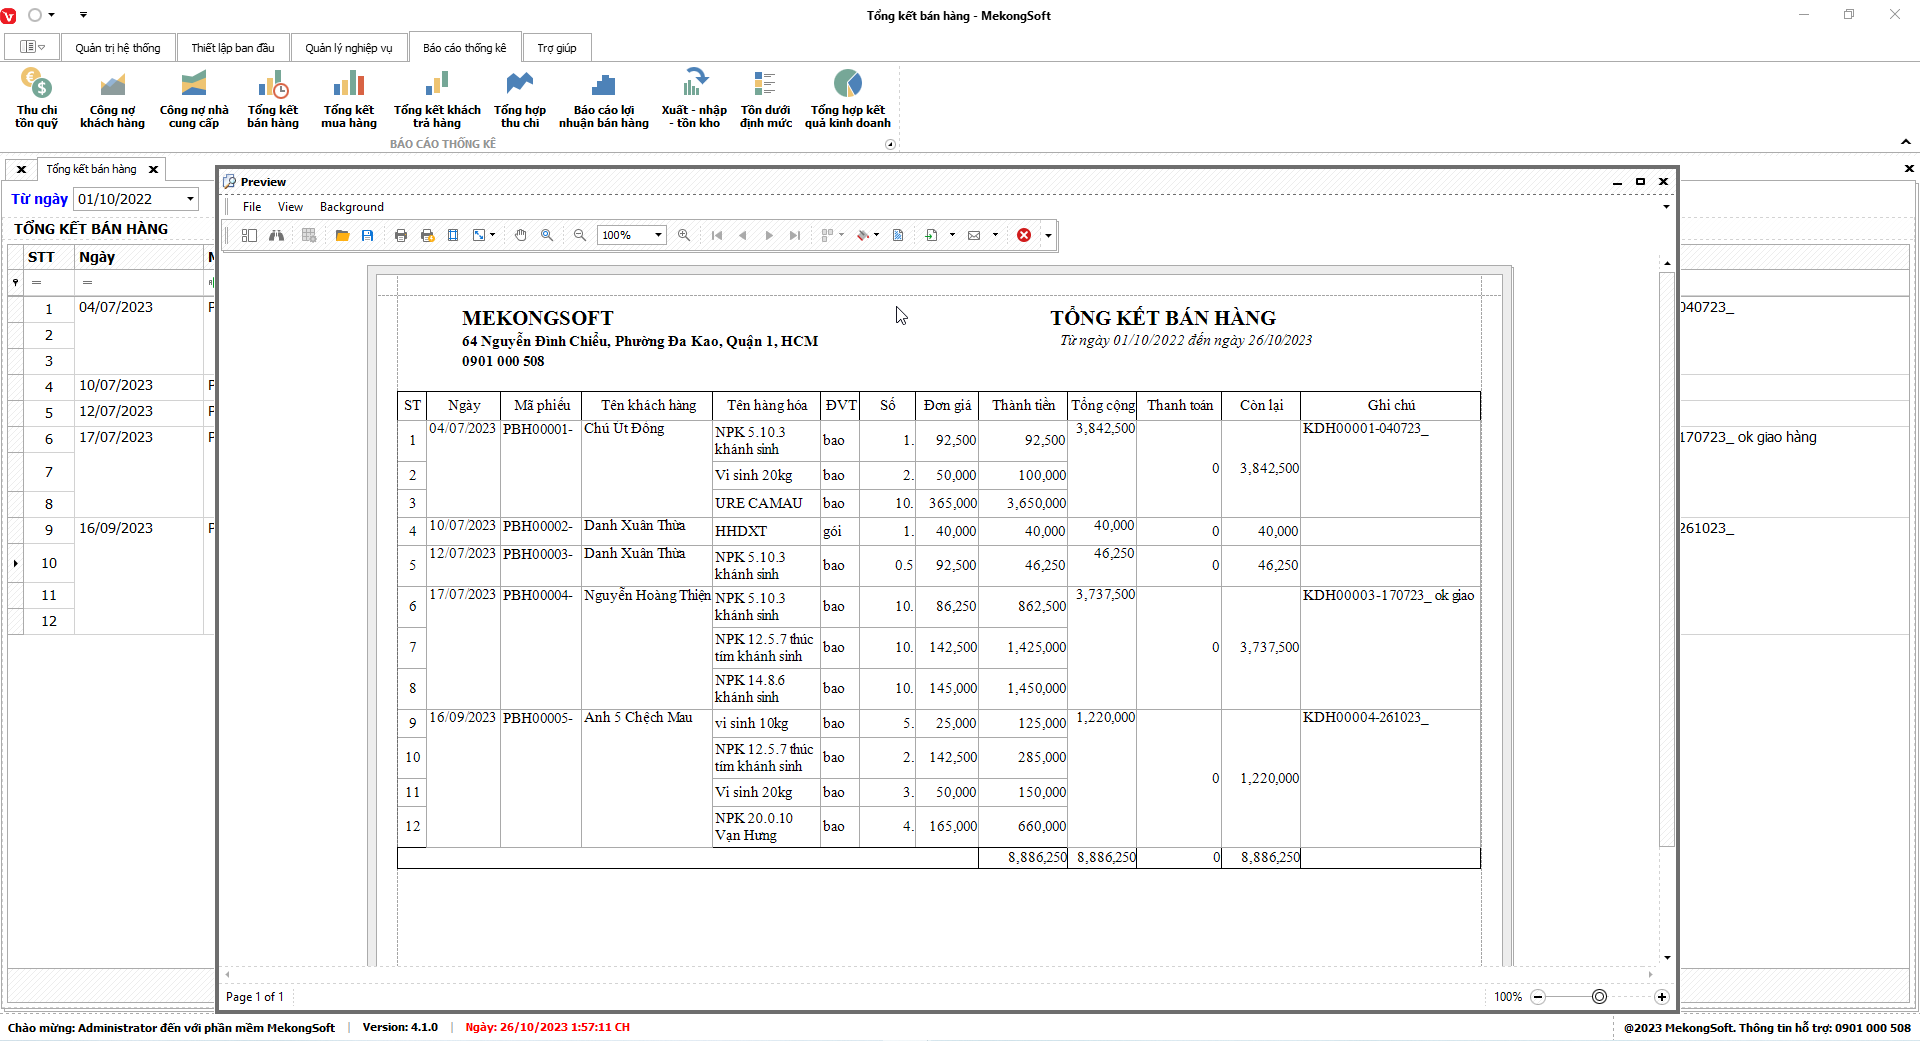Screen dimensions: 1920x1041
Task: Open the Tổng kết bán hàng report
Action: tap(273, 99)
